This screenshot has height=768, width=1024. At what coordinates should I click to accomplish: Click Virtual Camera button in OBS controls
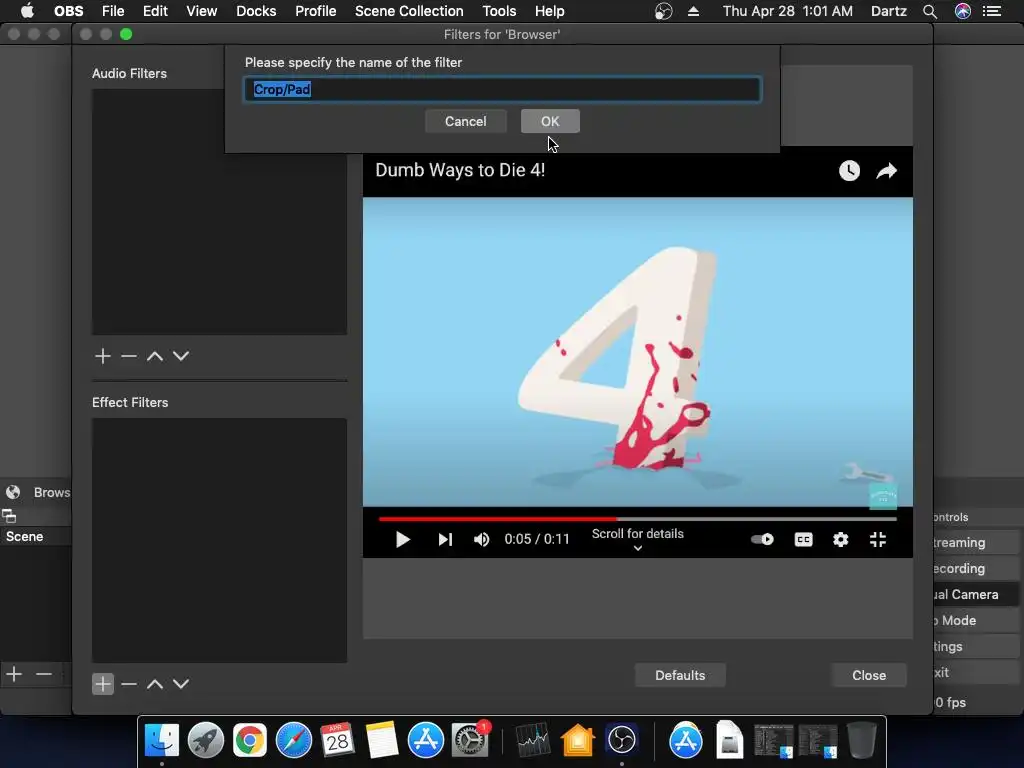pos(974,594)
